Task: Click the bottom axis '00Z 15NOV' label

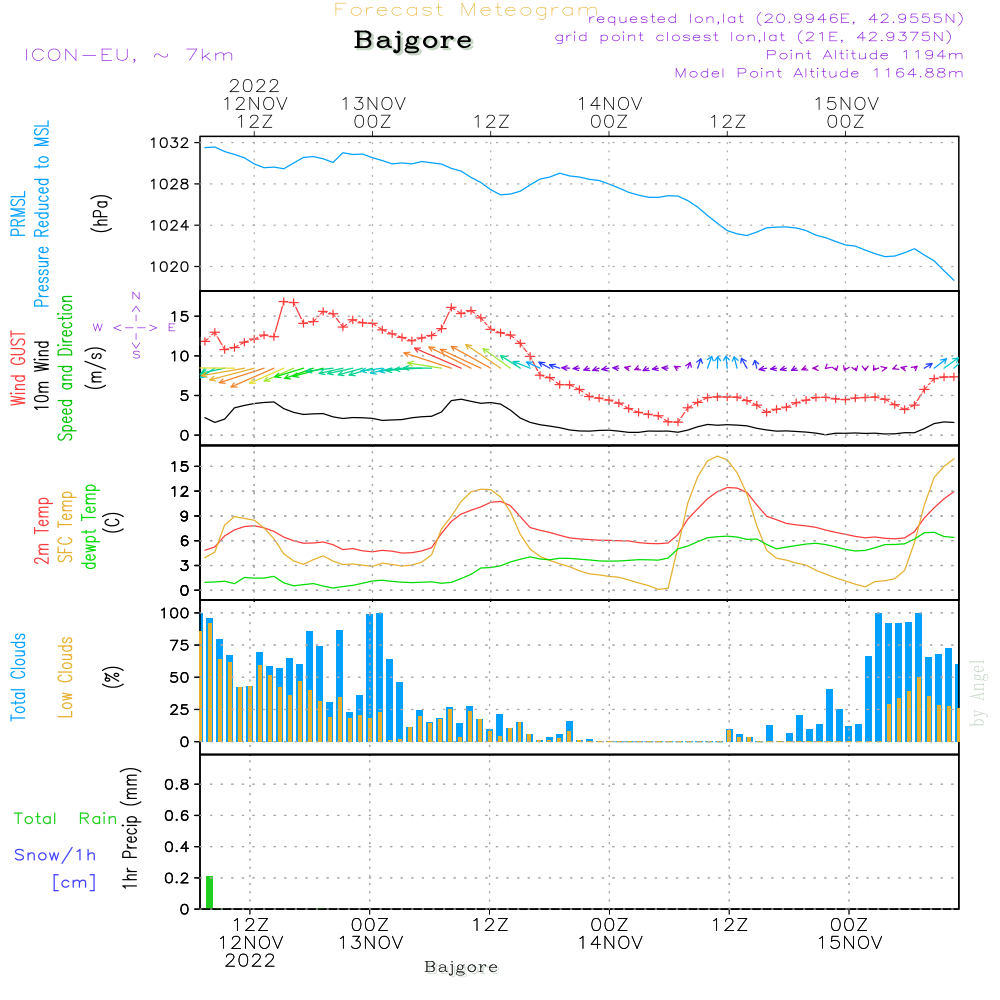Action: coord(850,934)
